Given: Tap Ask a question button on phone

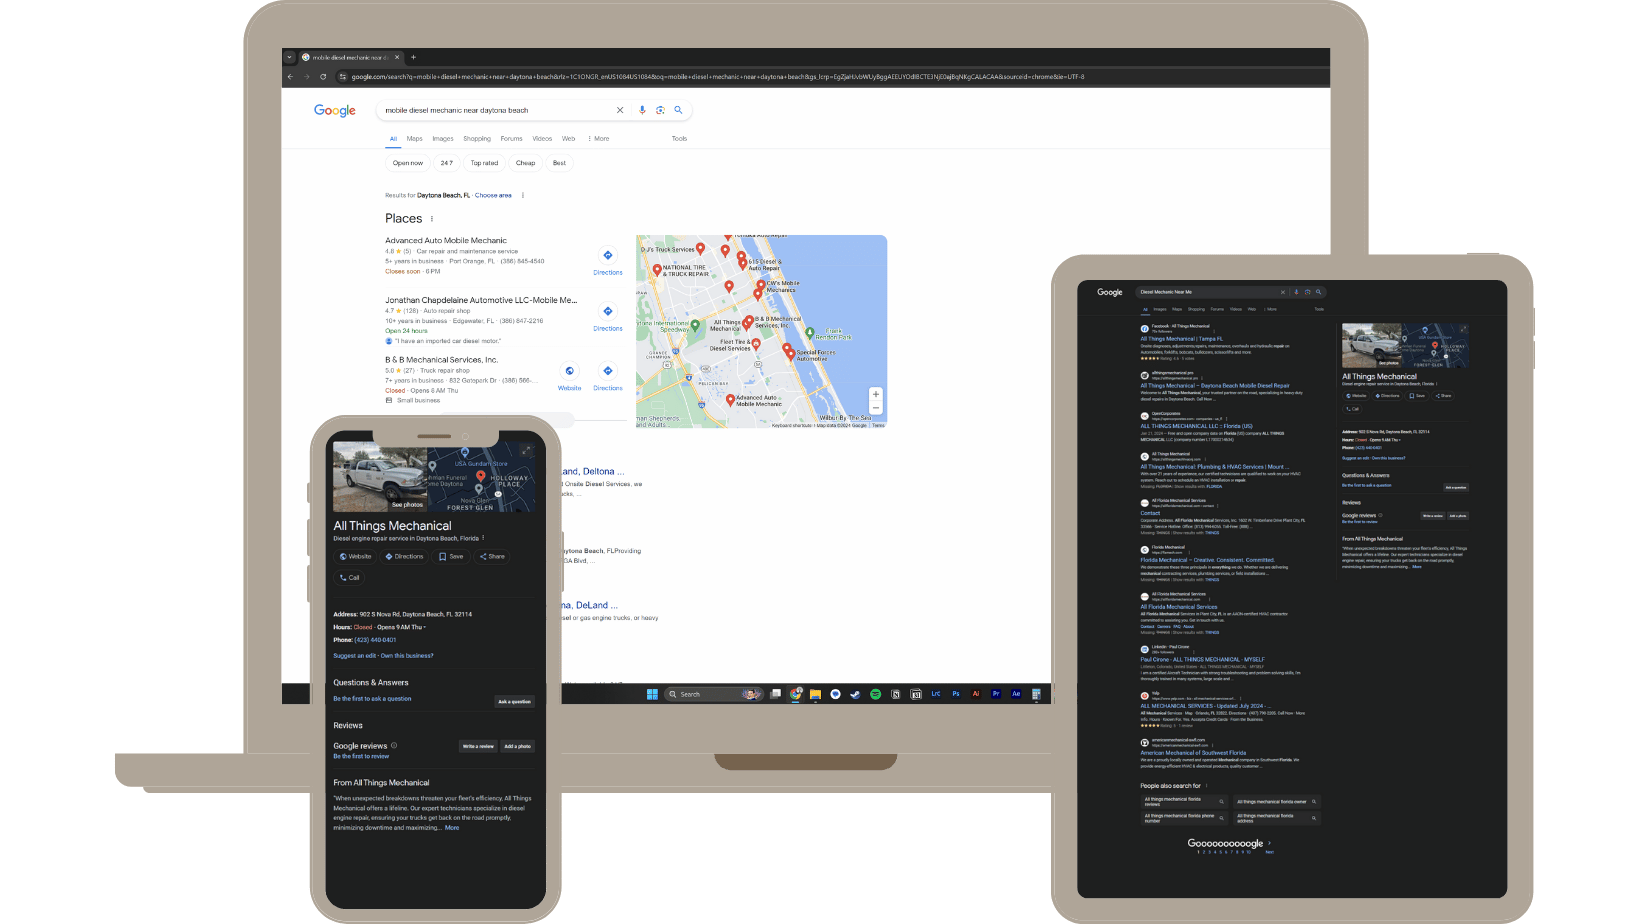Looking at the screenshot, I should [515, 701].
